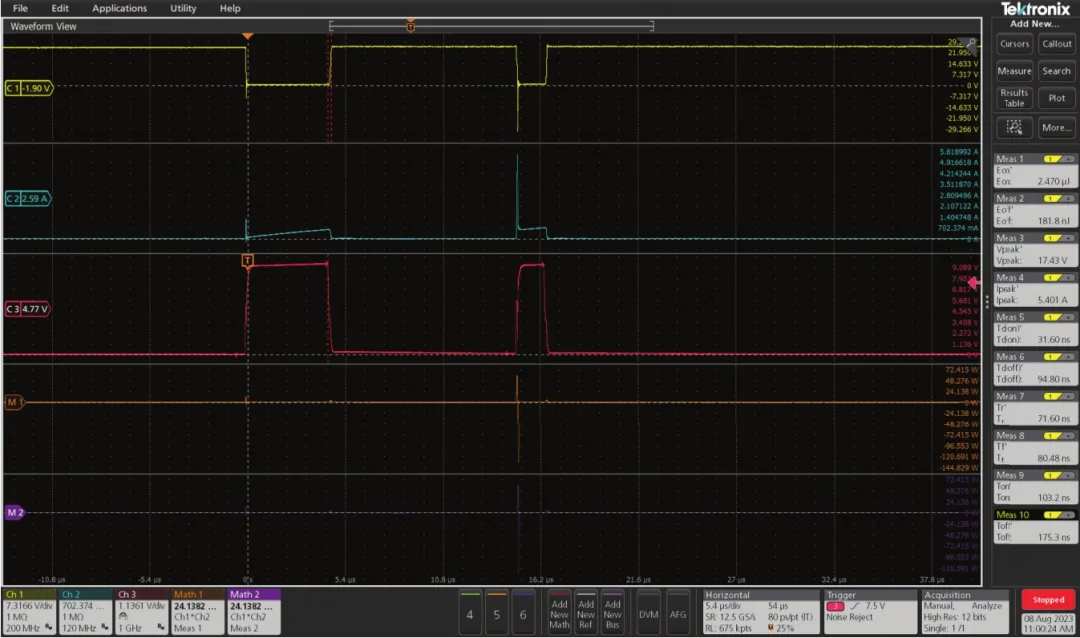
Task: Click the zoom magnifier icon in Add New panel
Action: click(1014, 127)
